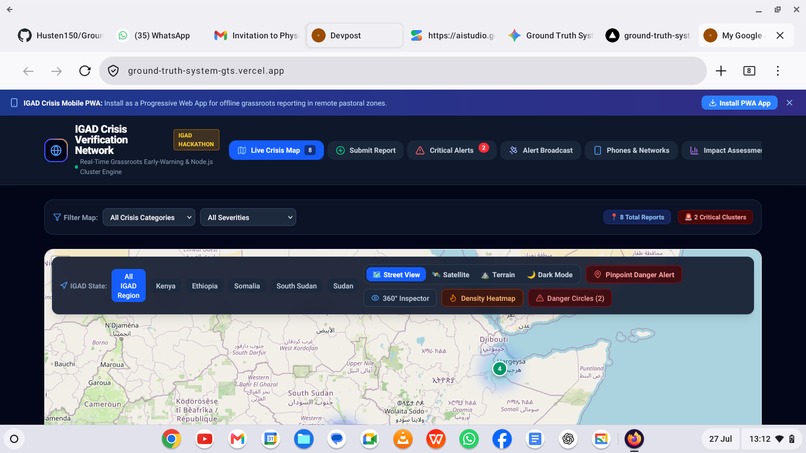
Task: Open Files app from the shelf
Action: [304, 439]
